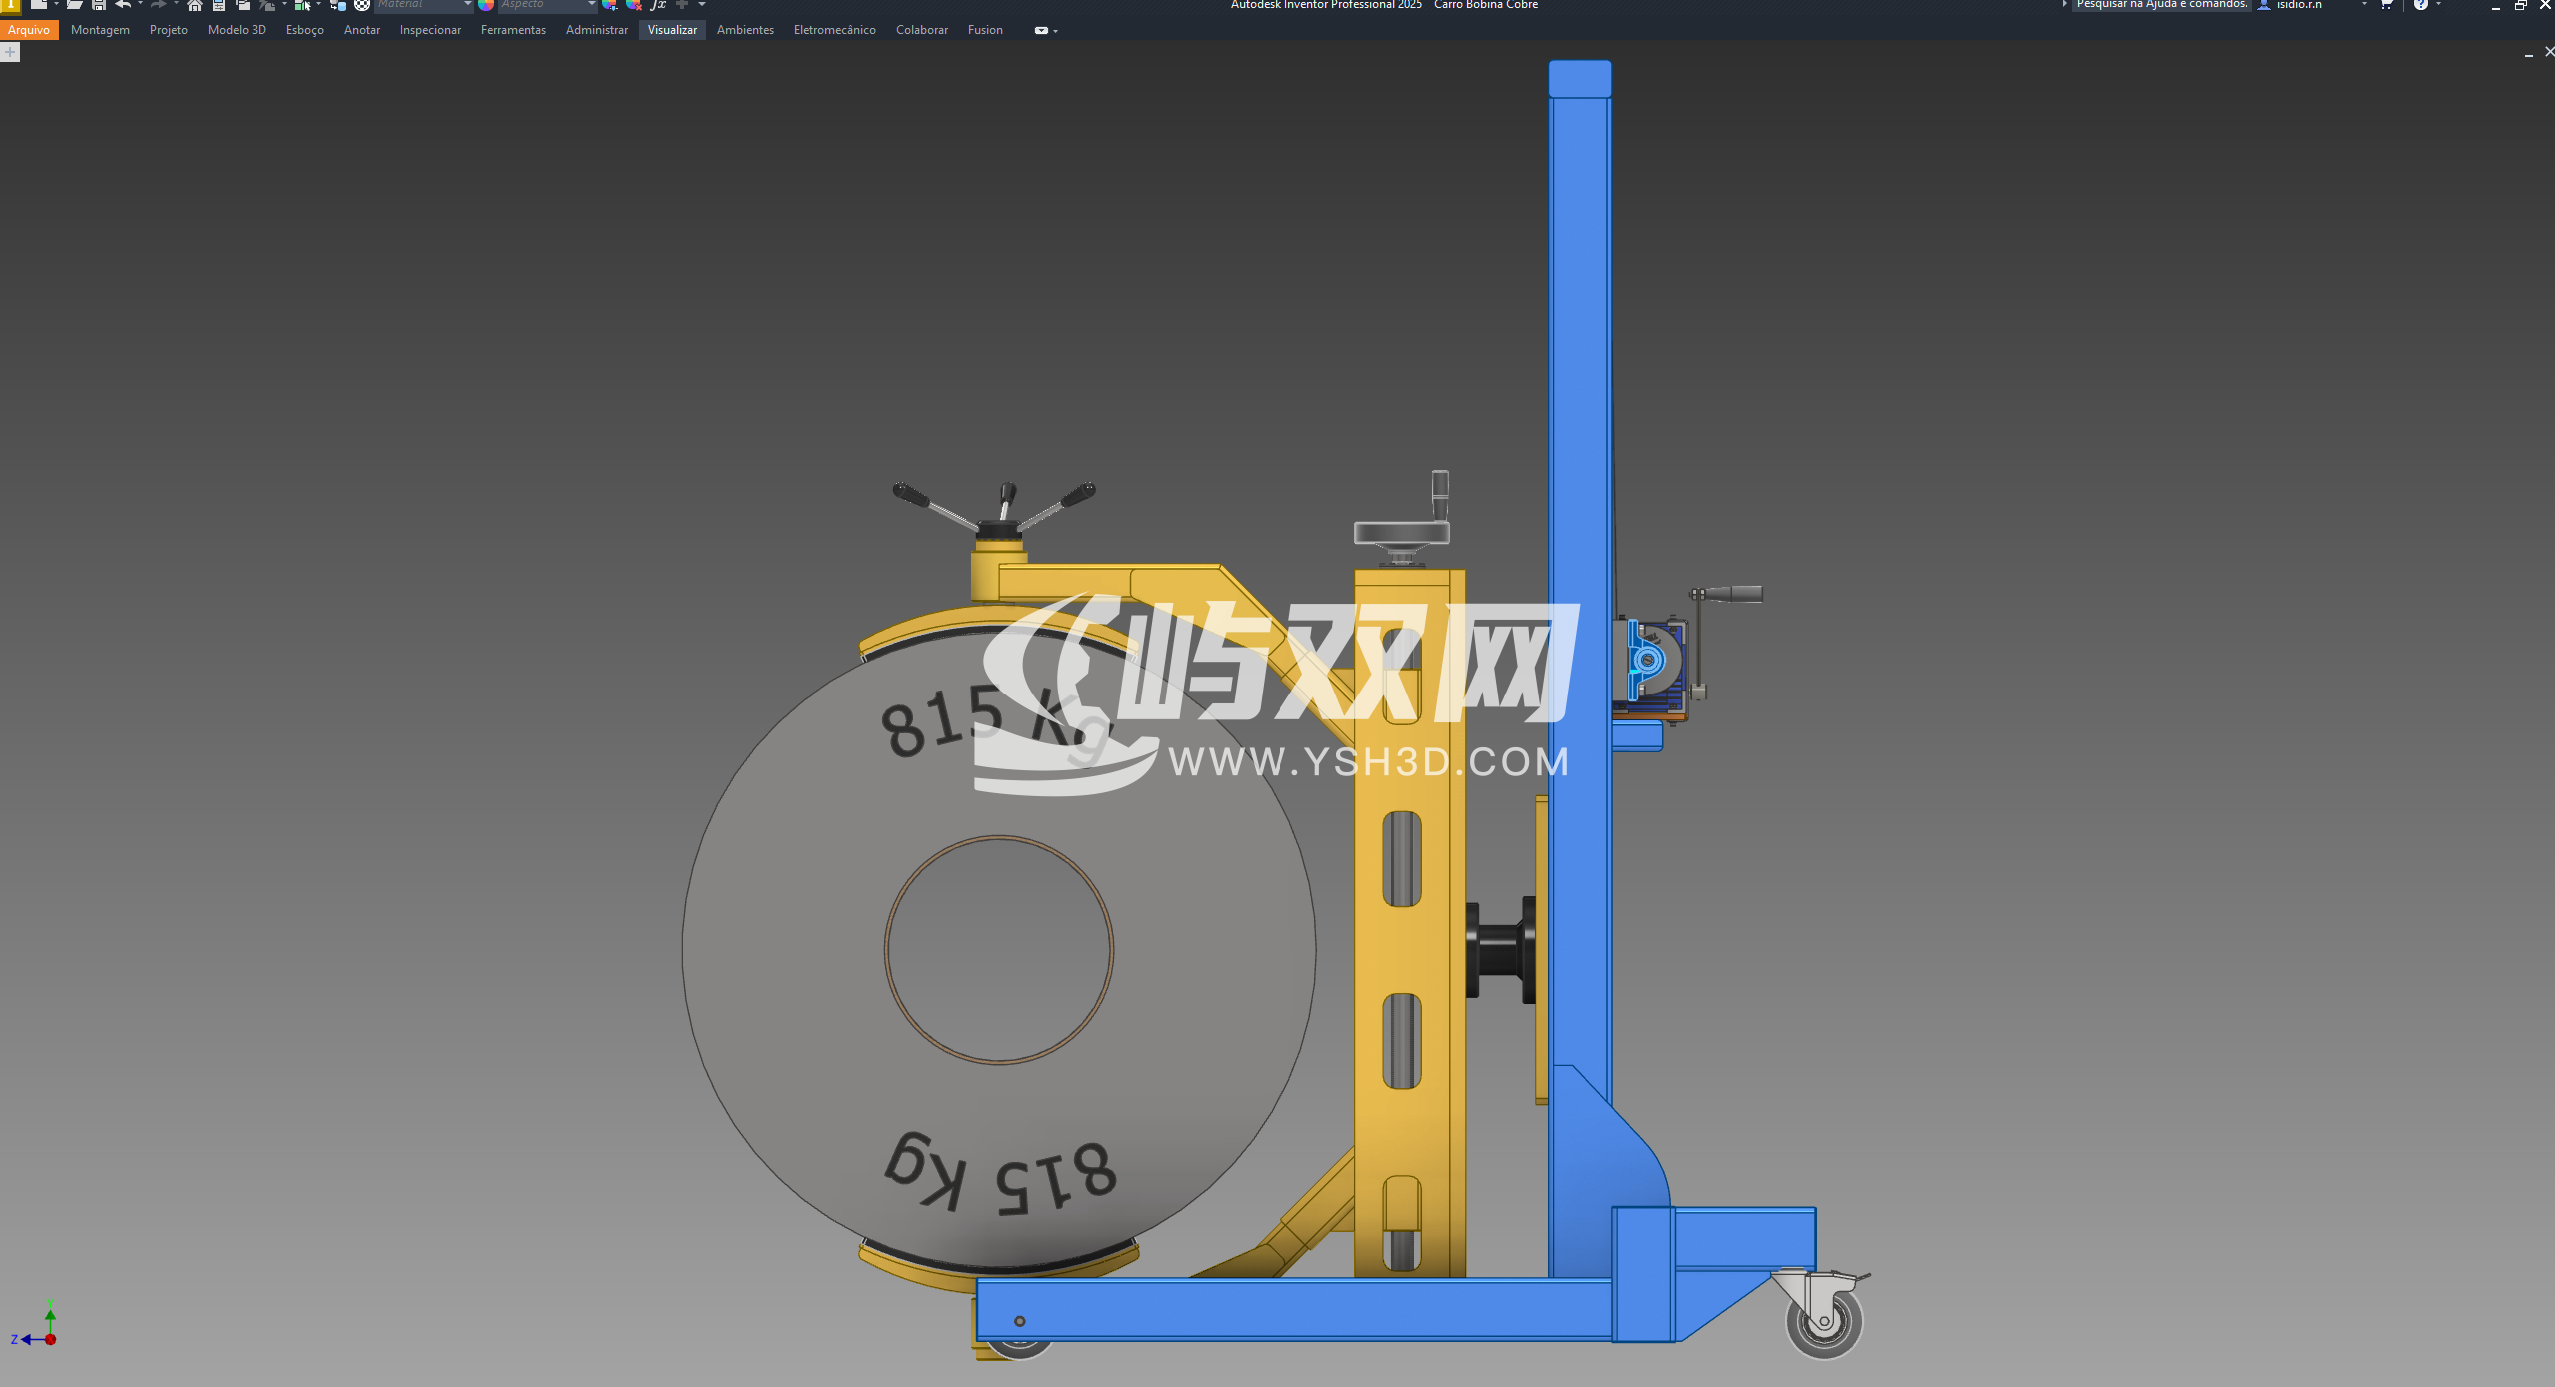This screenshot has height=1387, width=2555.
Task: Select the gray handwheel above the yellow frame
Action: click(x=1401, y=533)
